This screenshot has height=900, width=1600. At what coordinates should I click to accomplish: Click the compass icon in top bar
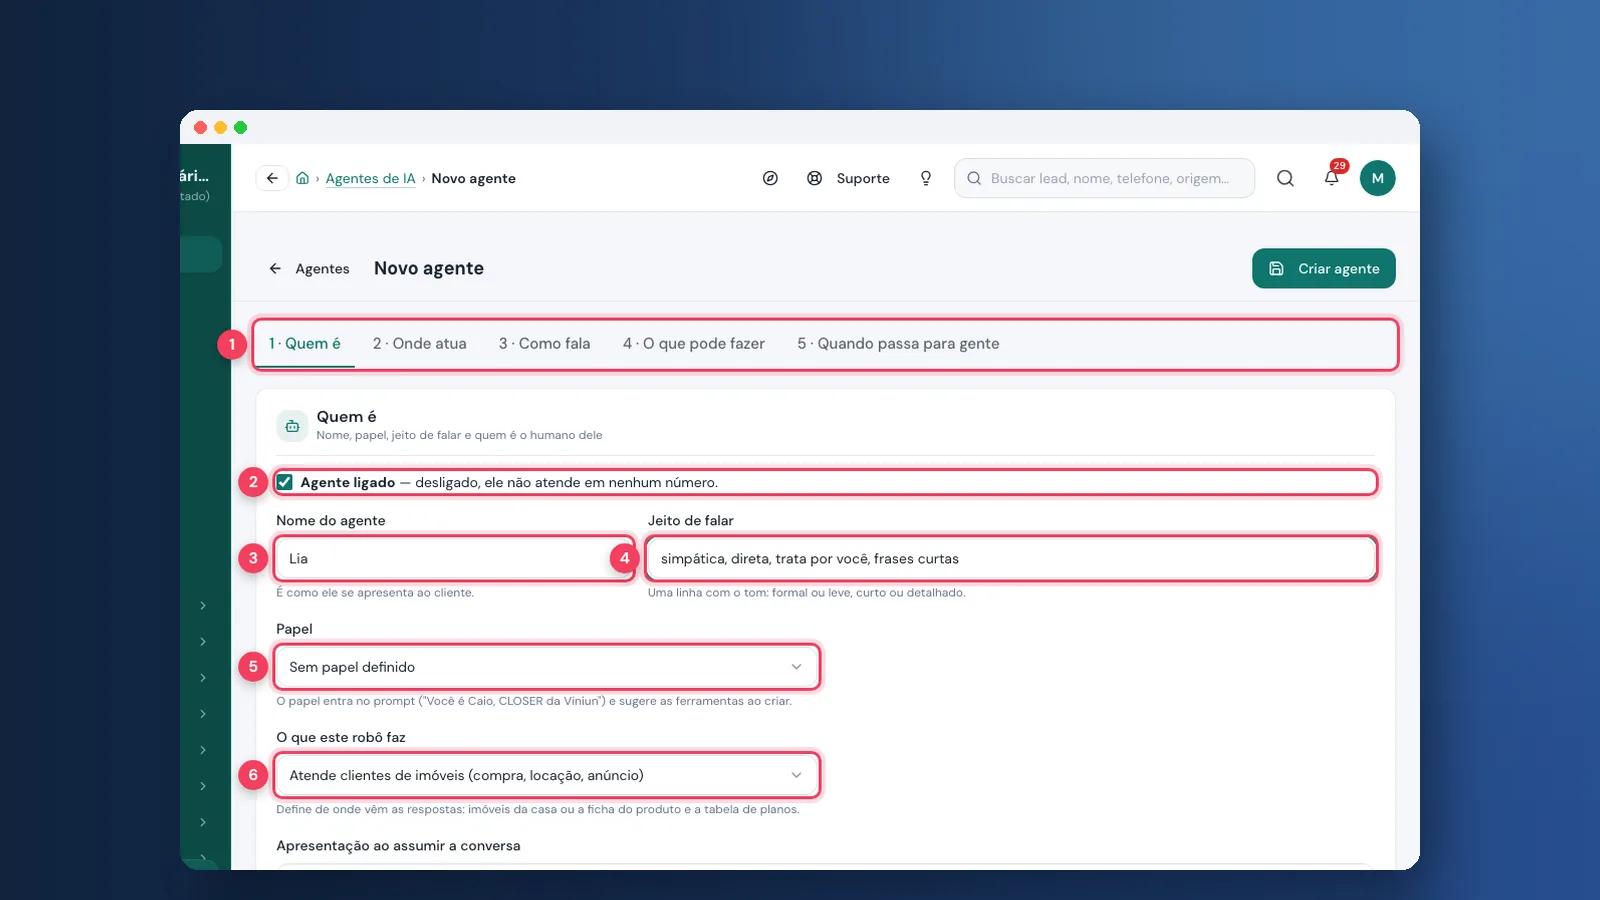click(x=770, y=178)
